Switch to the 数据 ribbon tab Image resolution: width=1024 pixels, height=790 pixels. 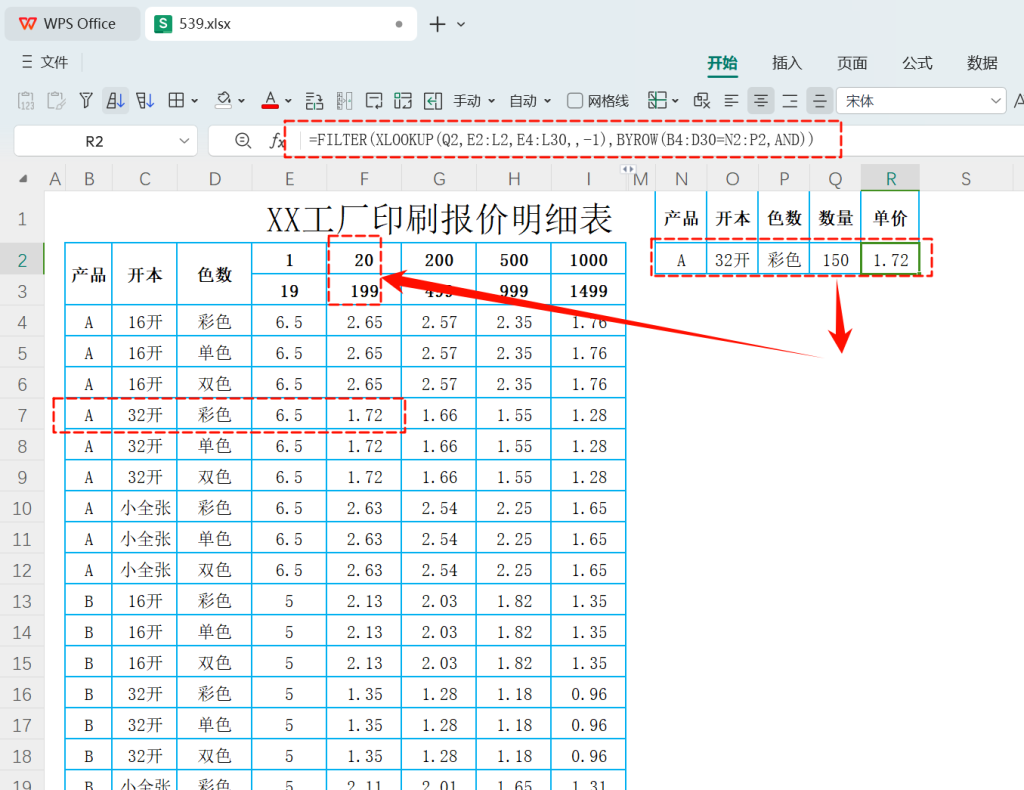point(982,63)
